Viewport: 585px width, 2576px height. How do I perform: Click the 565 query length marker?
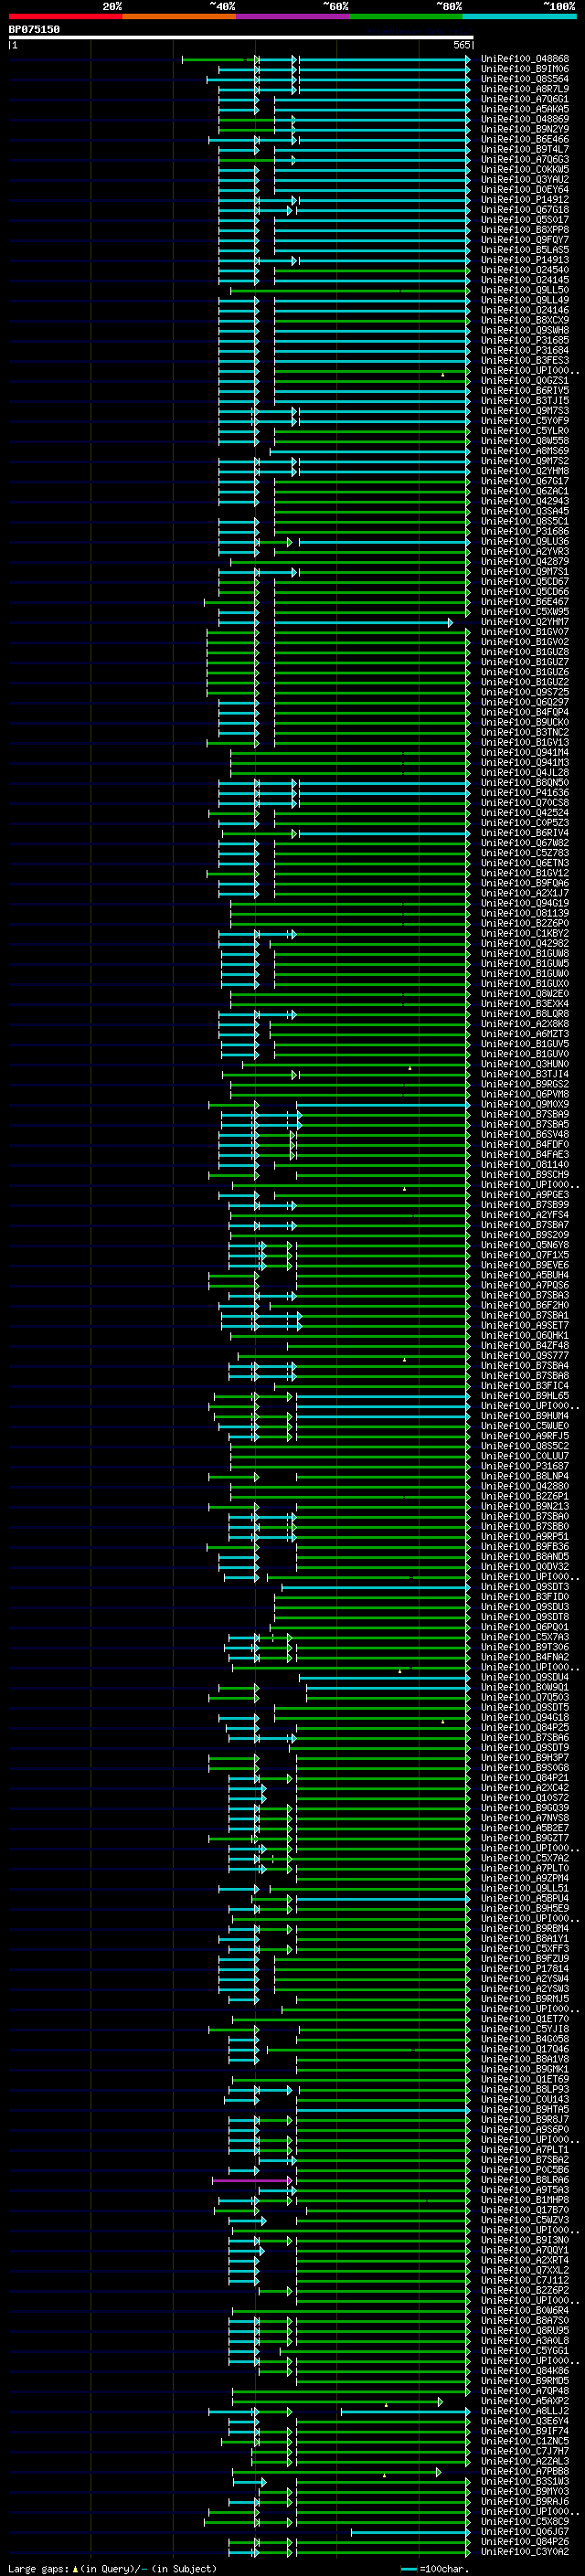pos(461,45)
